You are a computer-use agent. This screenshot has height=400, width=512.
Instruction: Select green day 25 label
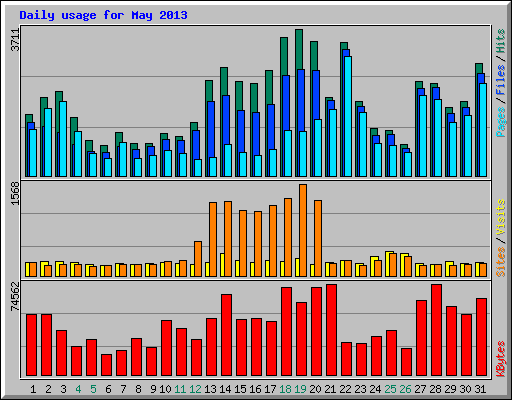click(390, 389)
